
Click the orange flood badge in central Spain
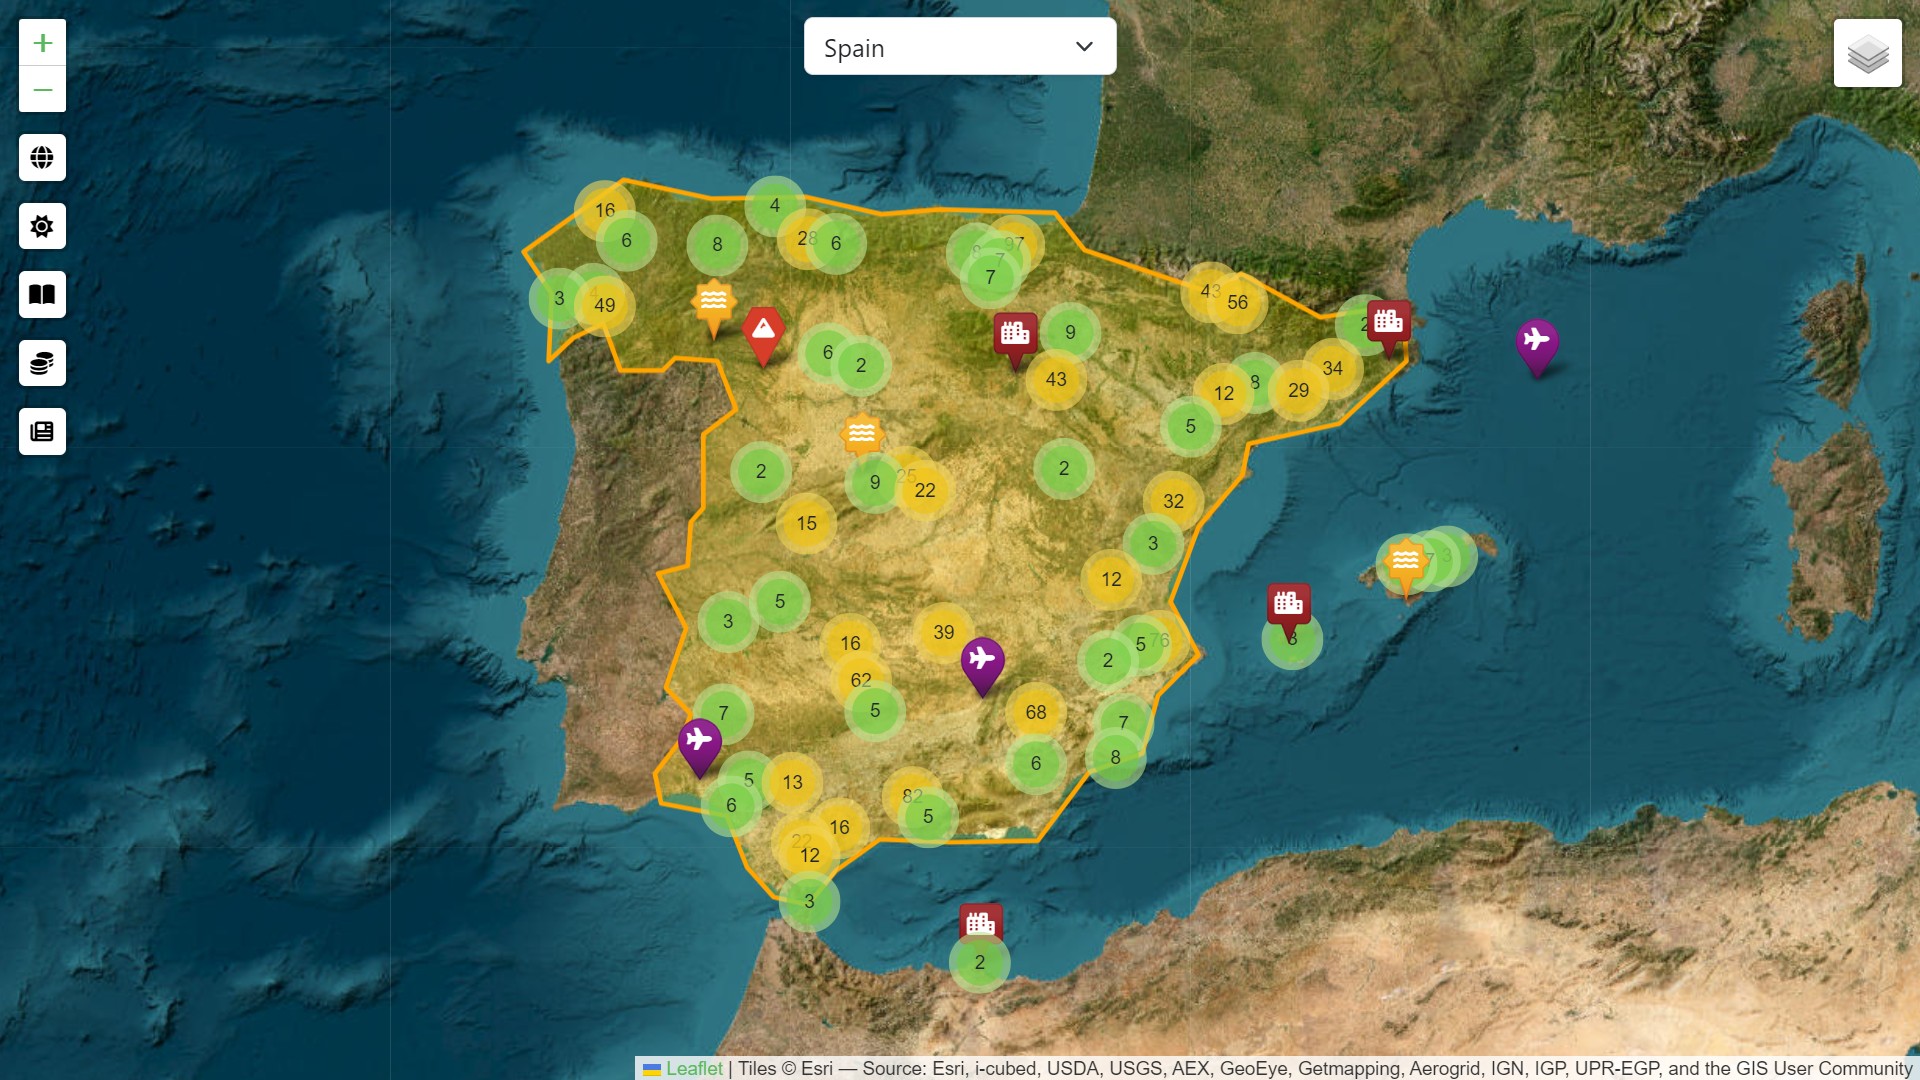860,432
